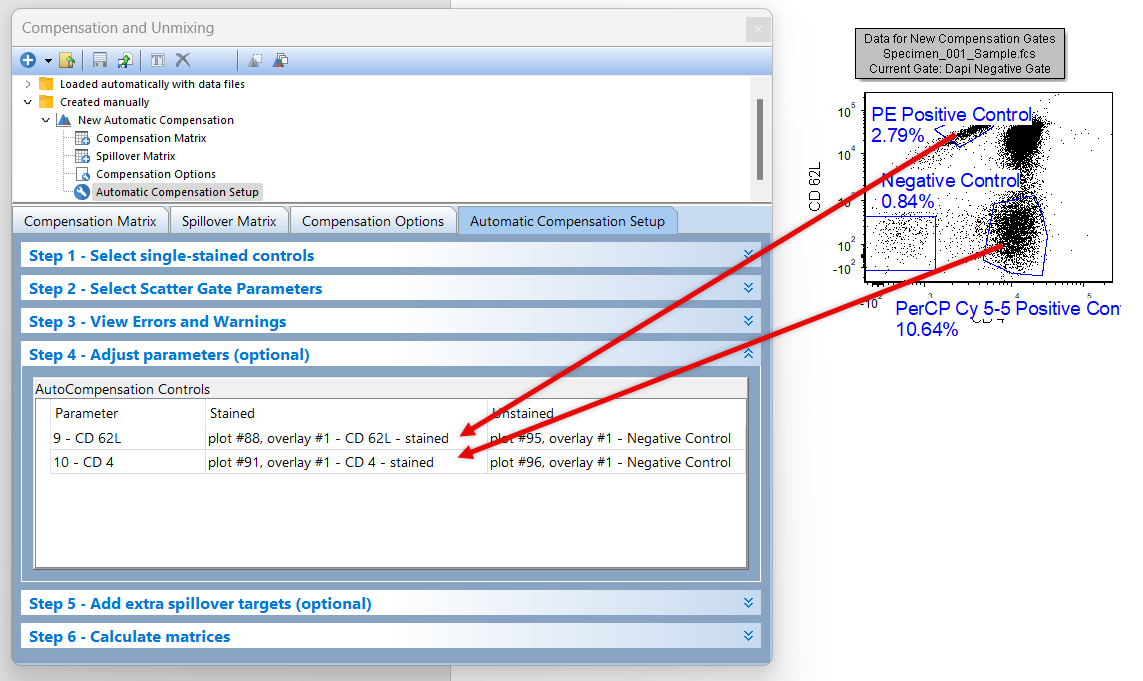The width and height of the screenshot is (1143, 681).
Task: Switch to the Automatic Compensation Setup tab
Action: click(567, 221)
